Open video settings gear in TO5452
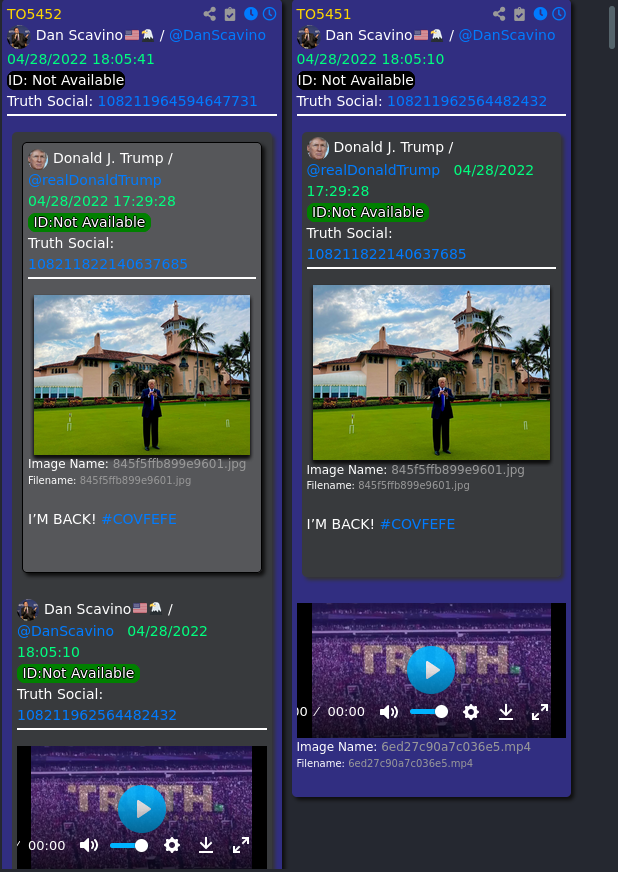 [172, 845]
